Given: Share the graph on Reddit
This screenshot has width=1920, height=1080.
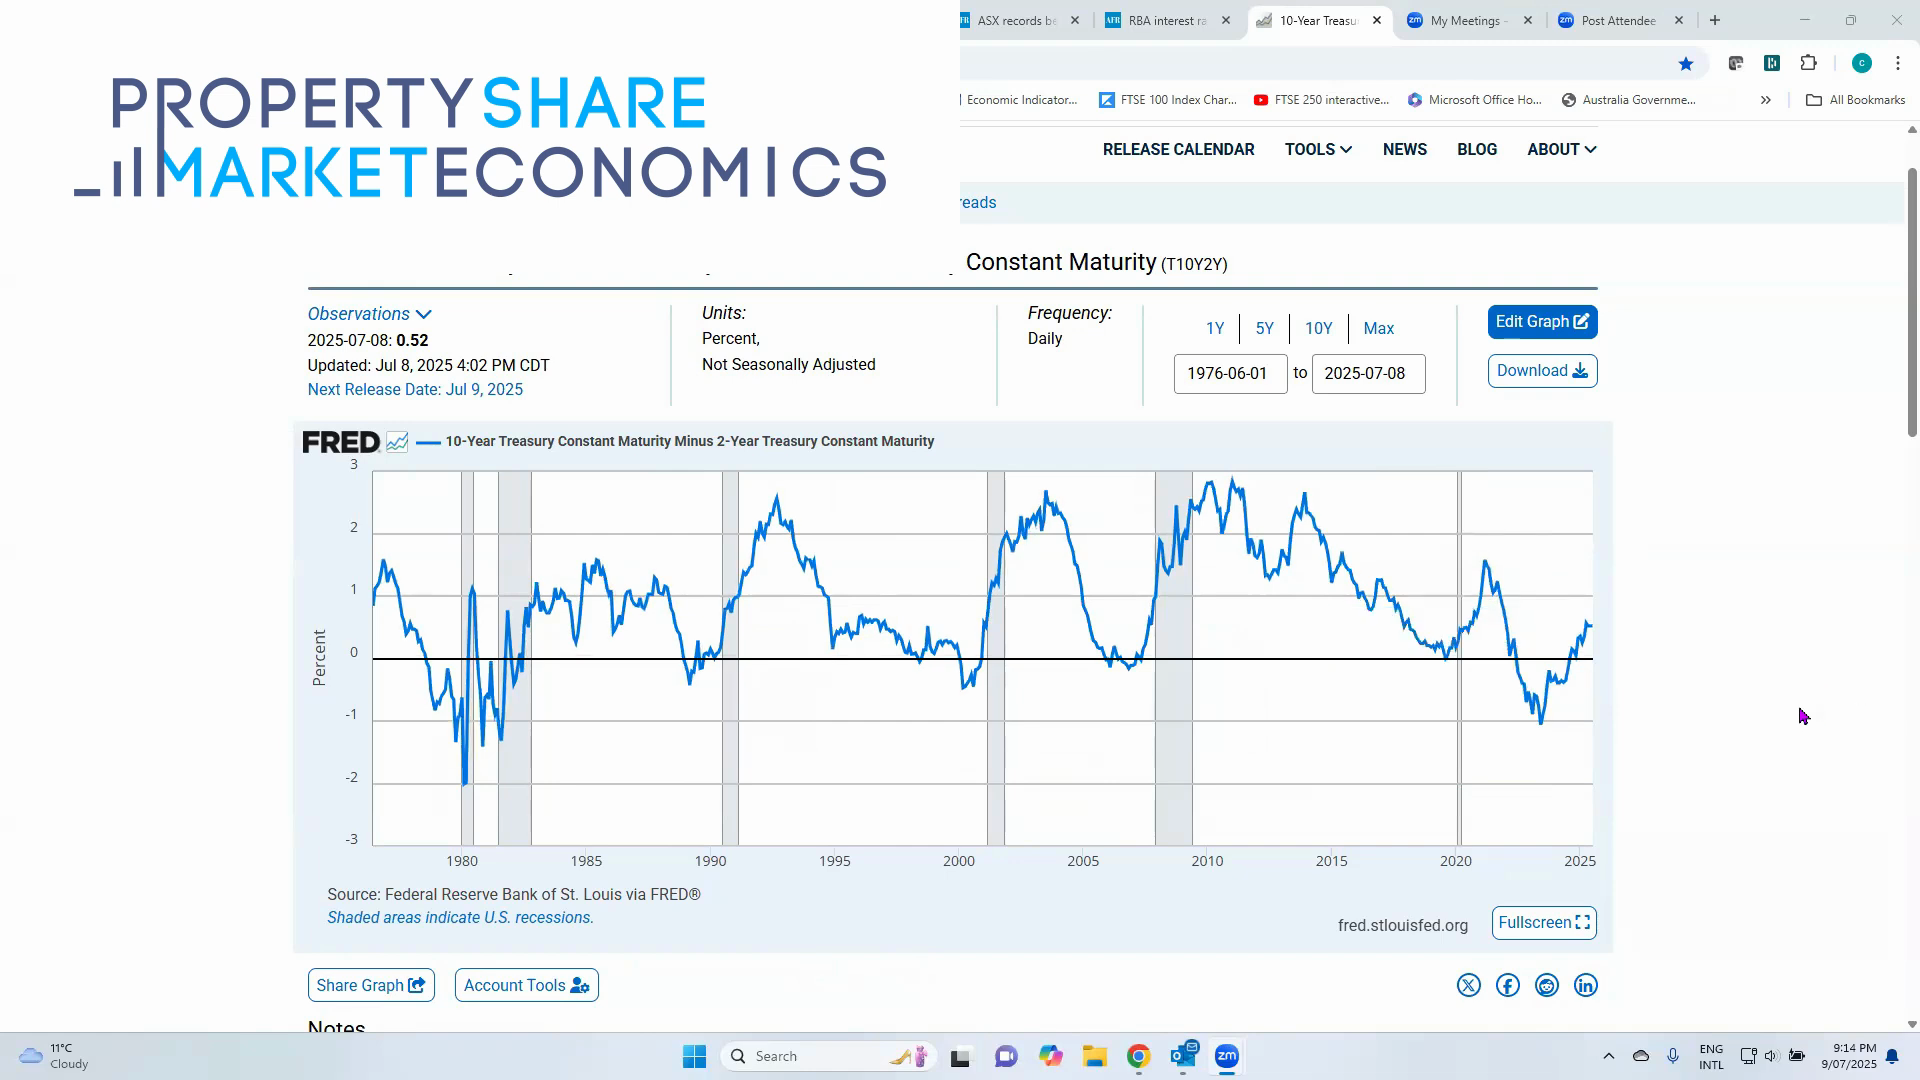Looking at the screenshot, I should [1546, 985].
